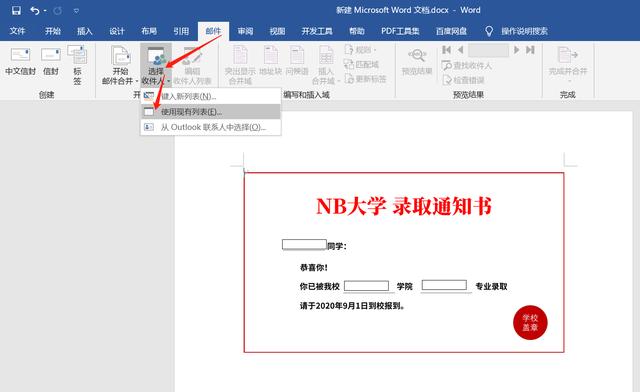The height and width of the screenshot is (392, 640).
Task: Click the 选择收件人 dropdown button
Action: click(x=156, y=65)
